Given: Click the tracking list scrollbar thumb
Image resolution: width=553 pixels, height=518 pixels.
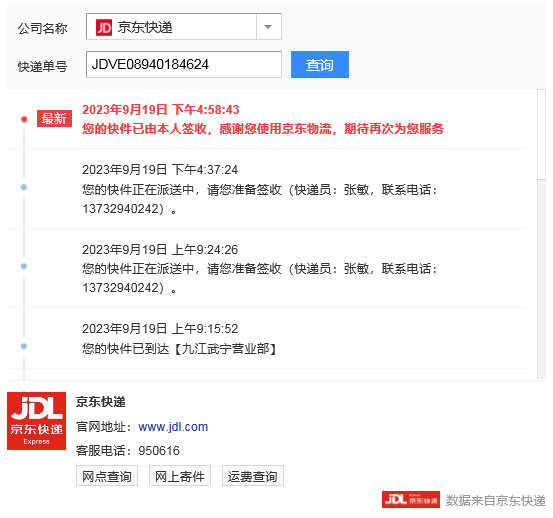Looking at the screenshot, I should point(541,135).
